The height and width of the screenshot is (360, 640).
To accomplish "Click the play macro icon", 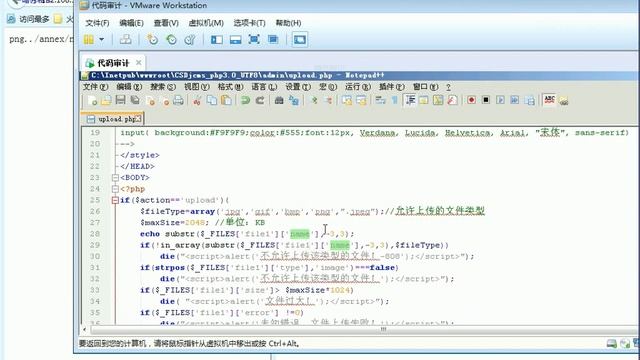I will (500, 100).
